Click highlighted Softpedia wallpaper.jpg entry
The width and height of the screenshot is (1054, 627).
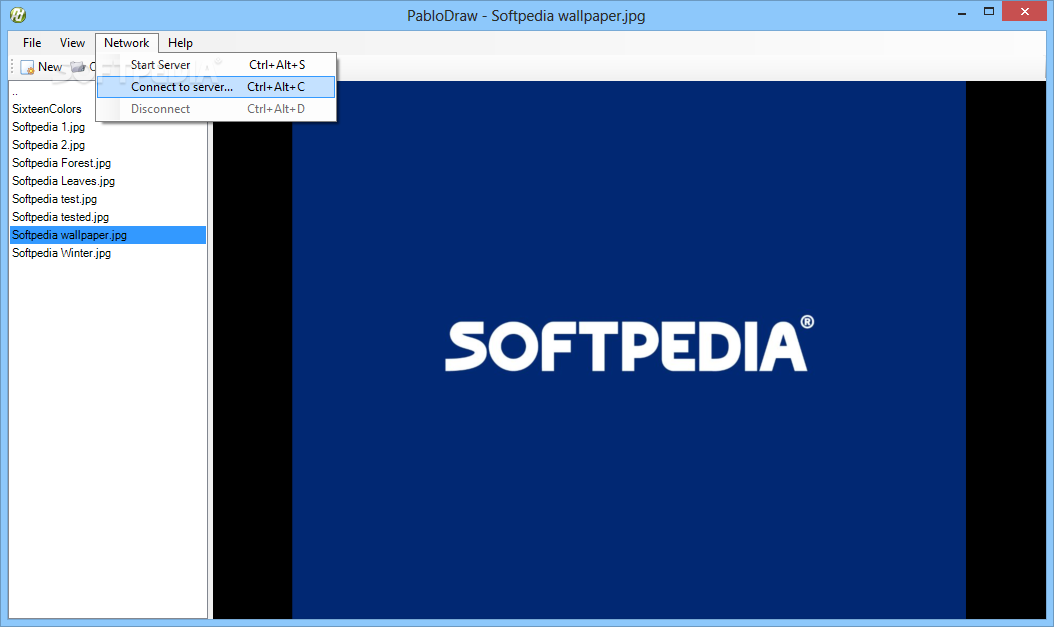point(108,235)
